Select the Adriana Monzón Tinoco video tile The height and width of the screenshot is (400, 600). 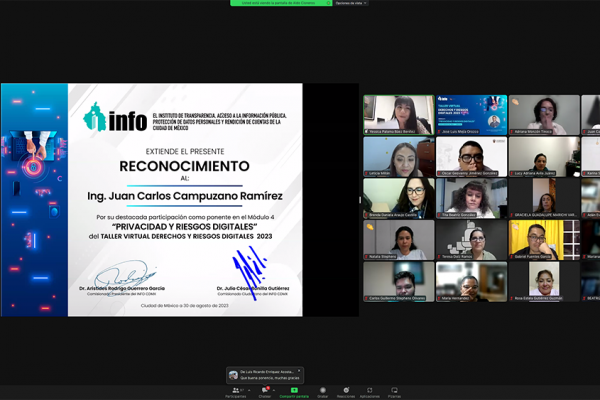pos(544,115)
